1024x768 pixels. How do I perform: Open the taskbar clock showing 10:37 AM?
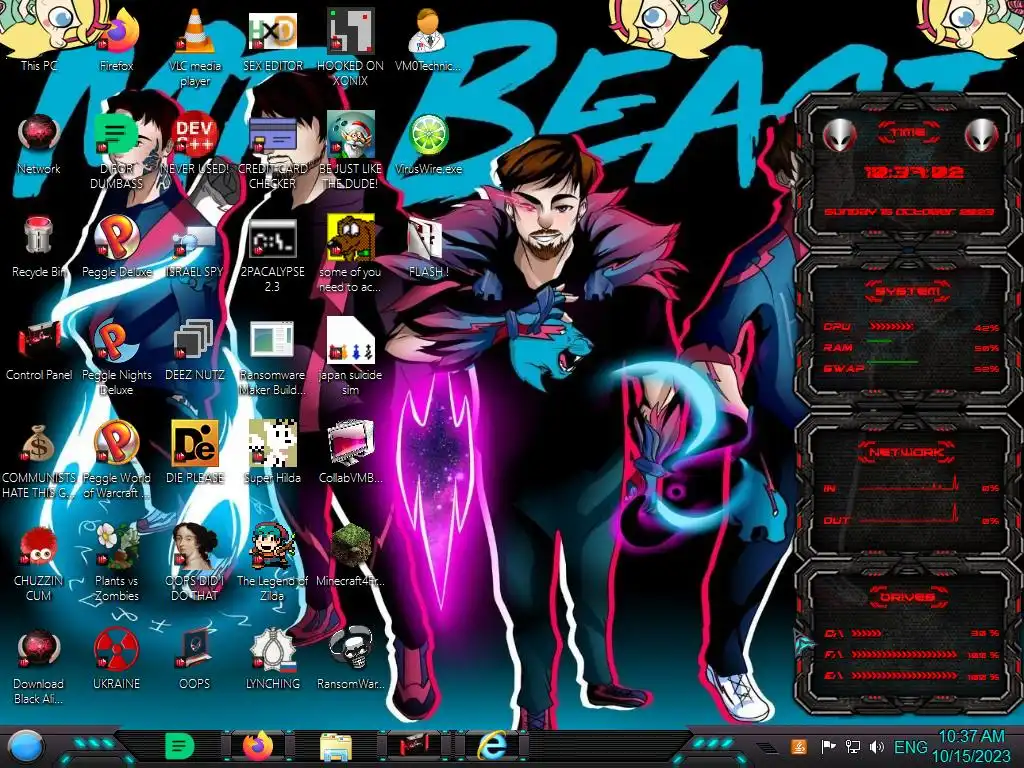(972, 746)
